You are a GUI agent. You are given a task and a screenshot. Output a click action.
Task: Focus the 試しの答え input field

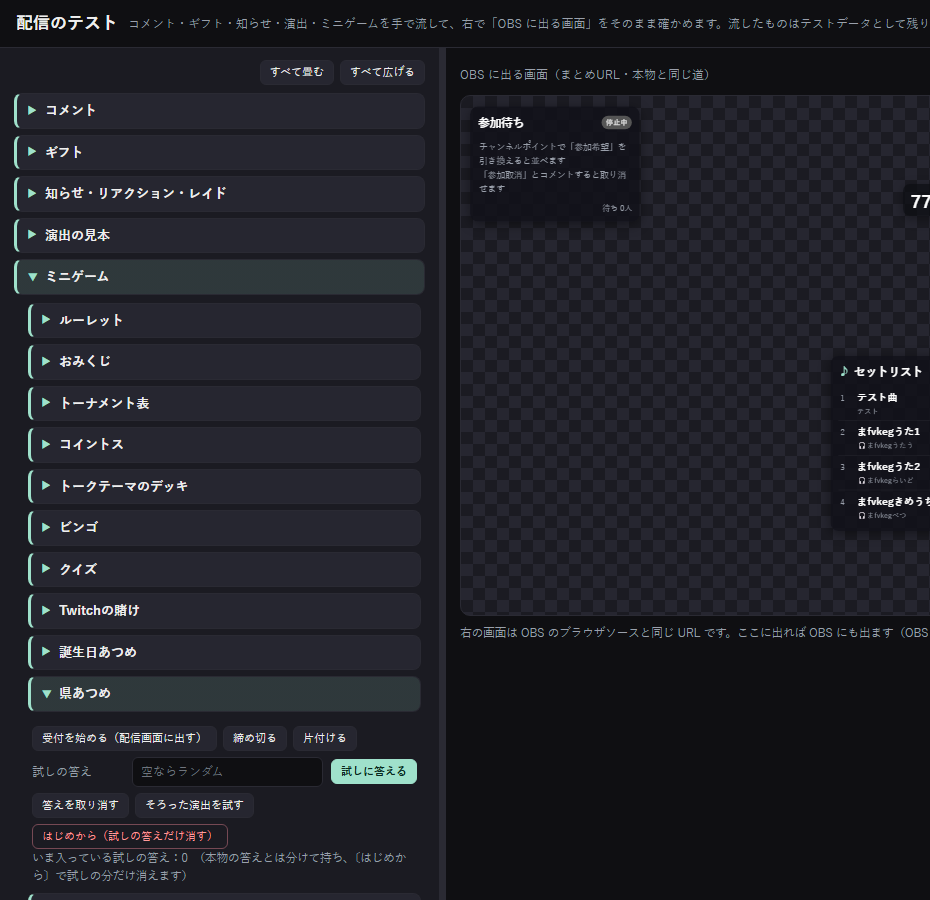click(x=227, y=771)
